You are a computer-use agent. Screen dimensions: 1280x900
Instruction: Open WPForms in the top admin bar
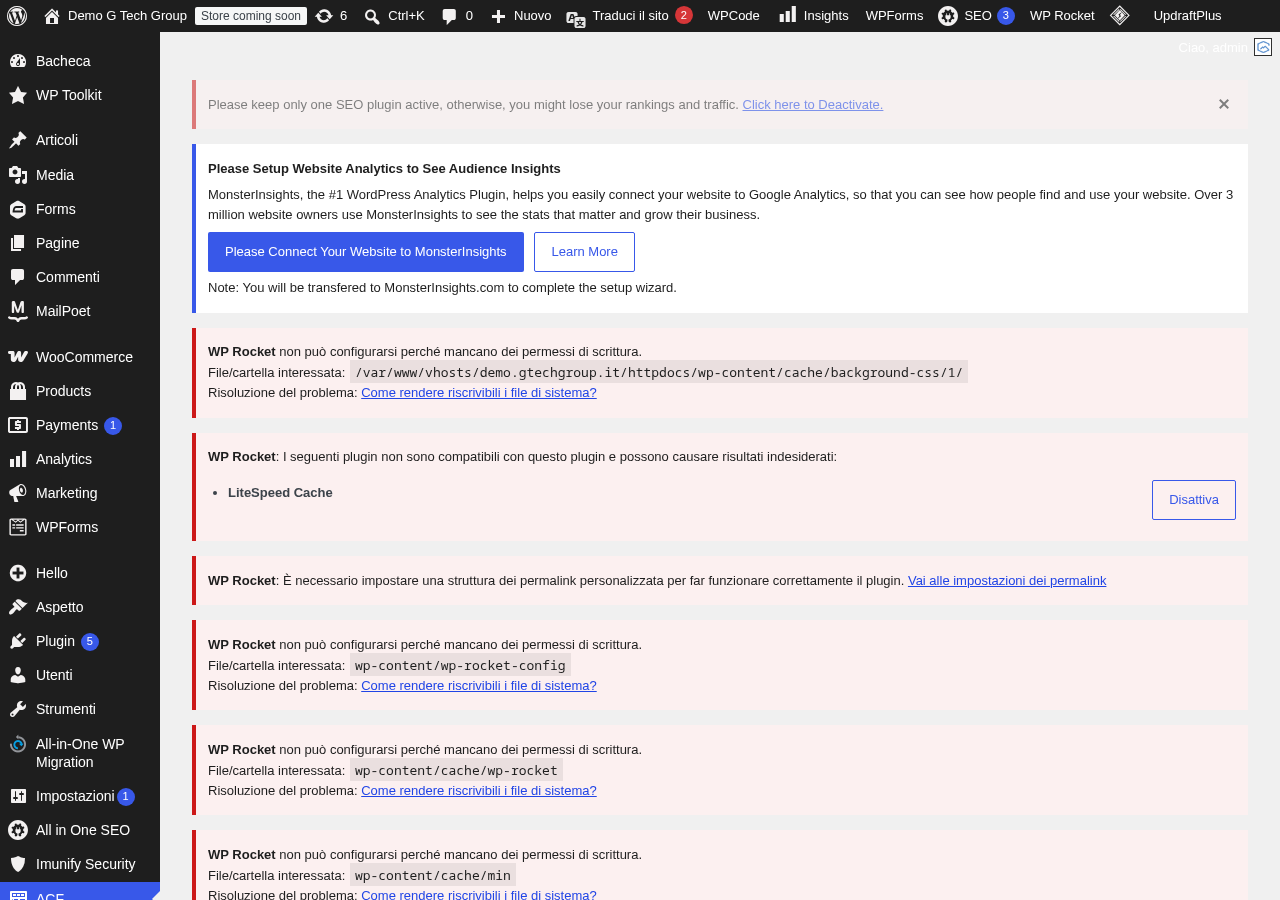(x=894, y=16)
